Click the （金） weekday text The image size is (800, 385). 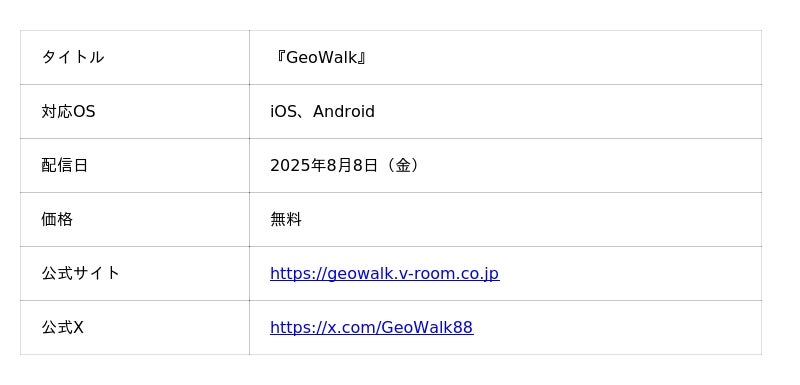403,165
